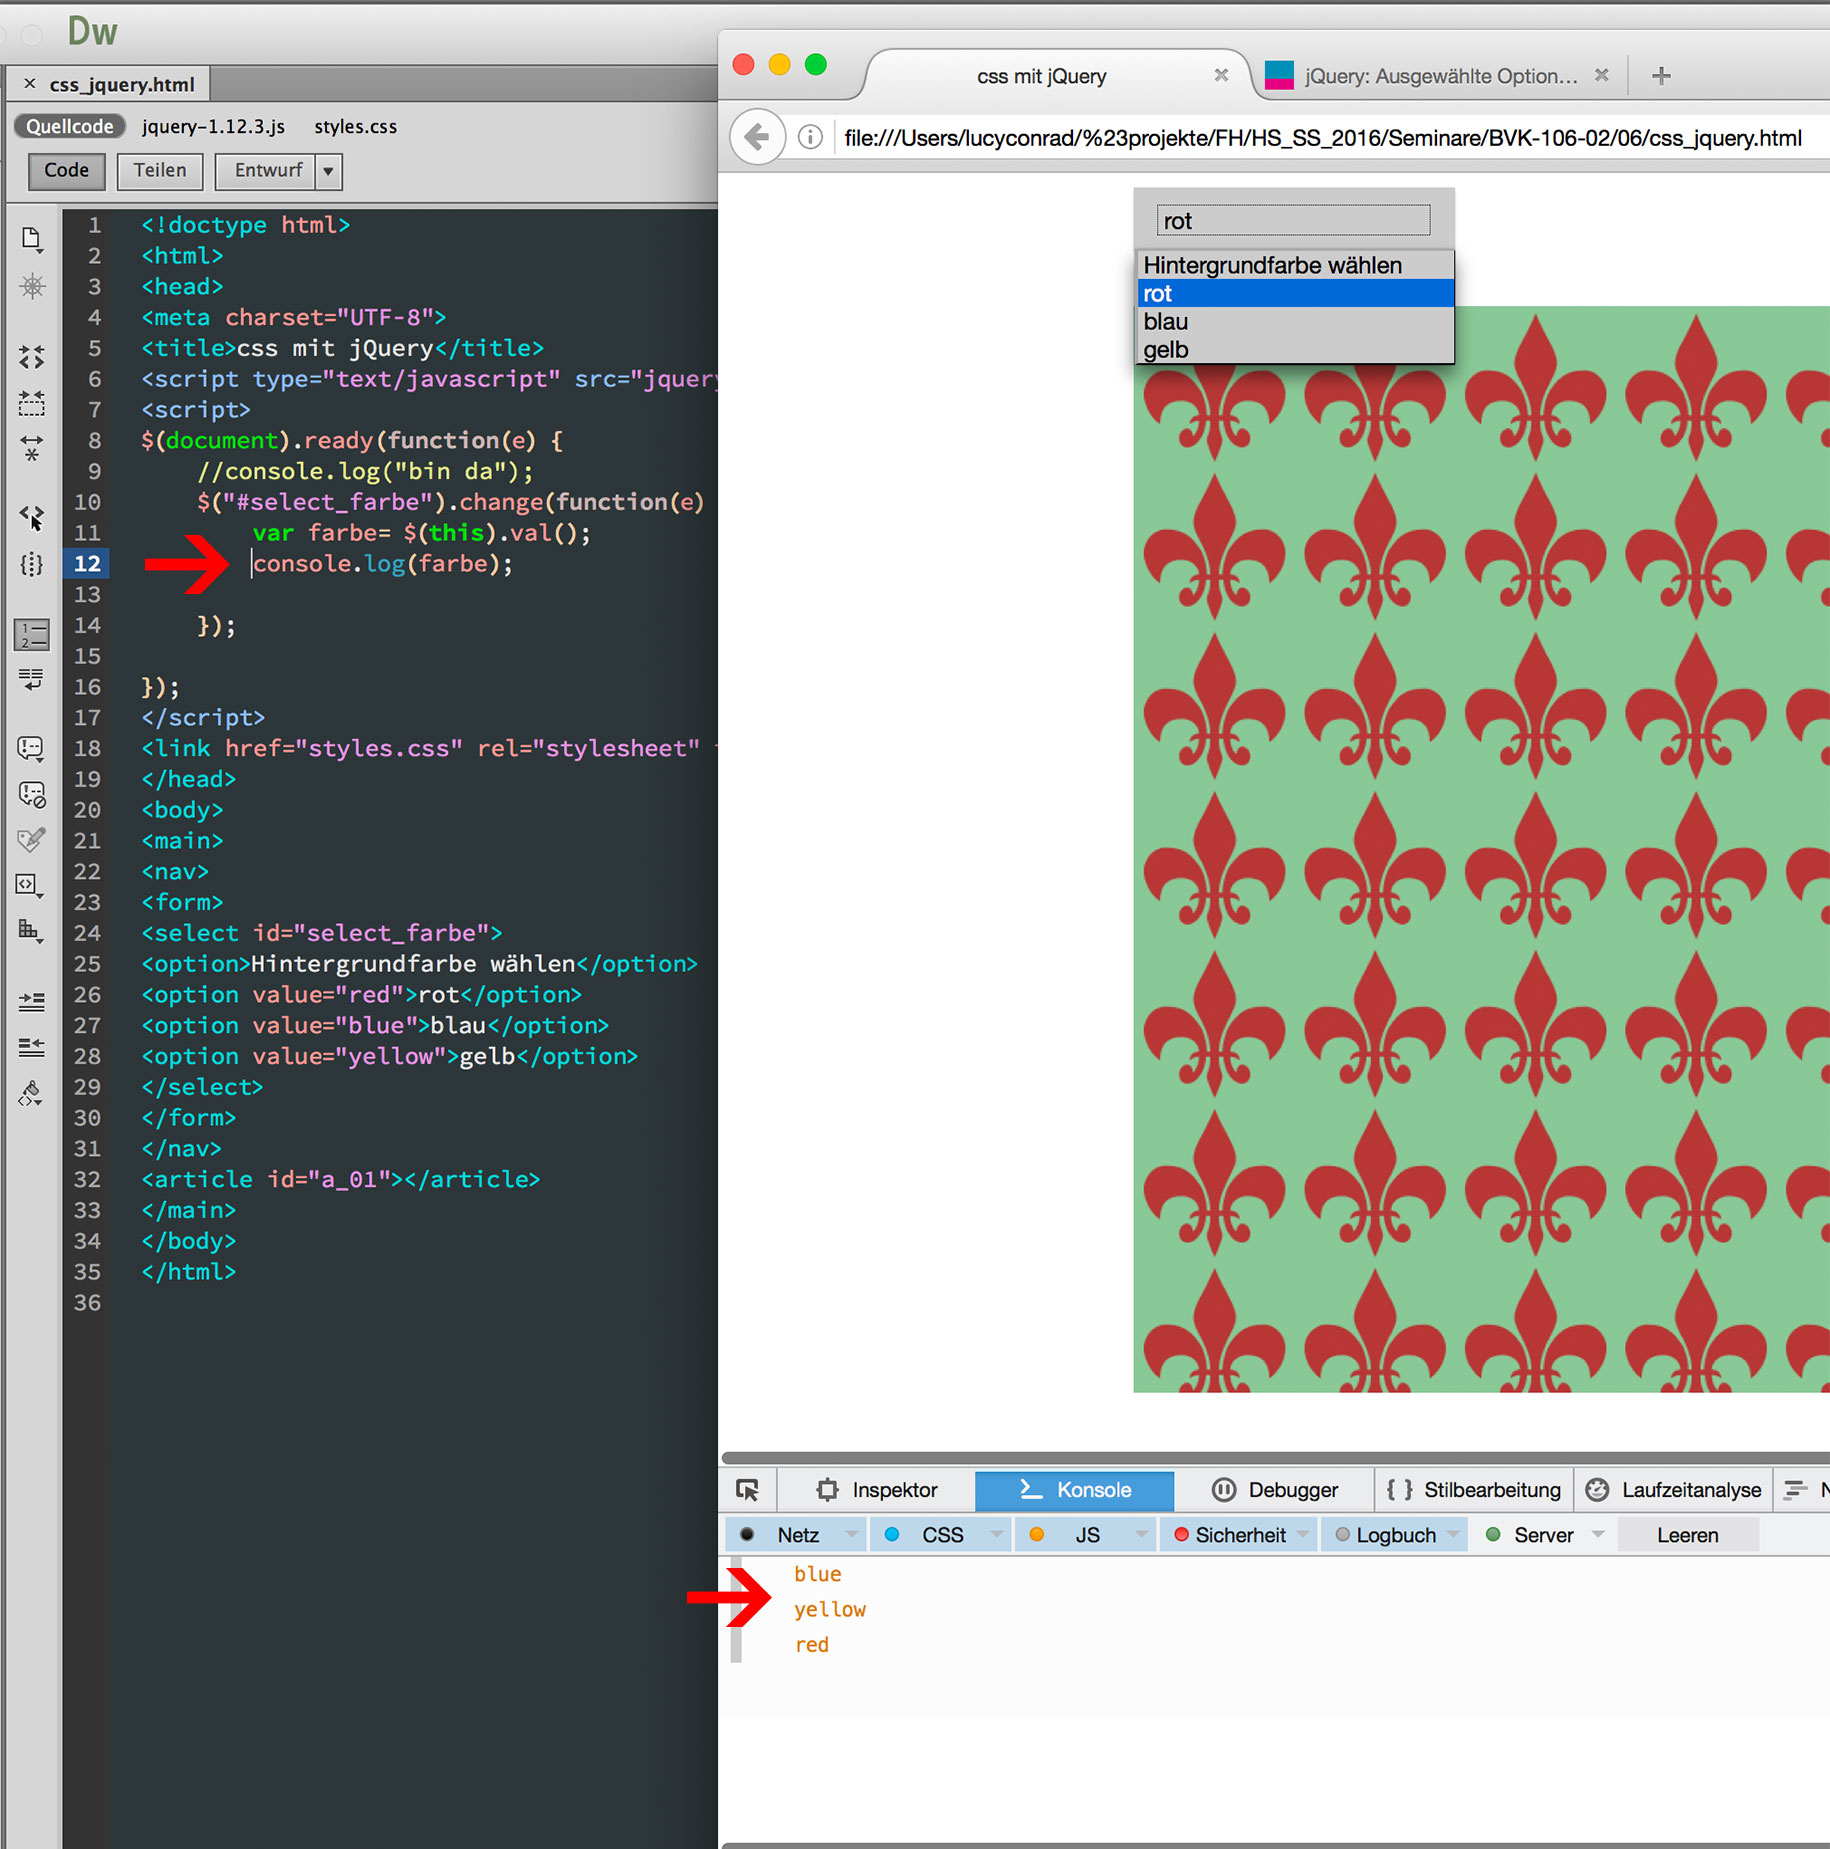
Task: Choose the 'gelb' option
Action: (x=1295, y=349)
